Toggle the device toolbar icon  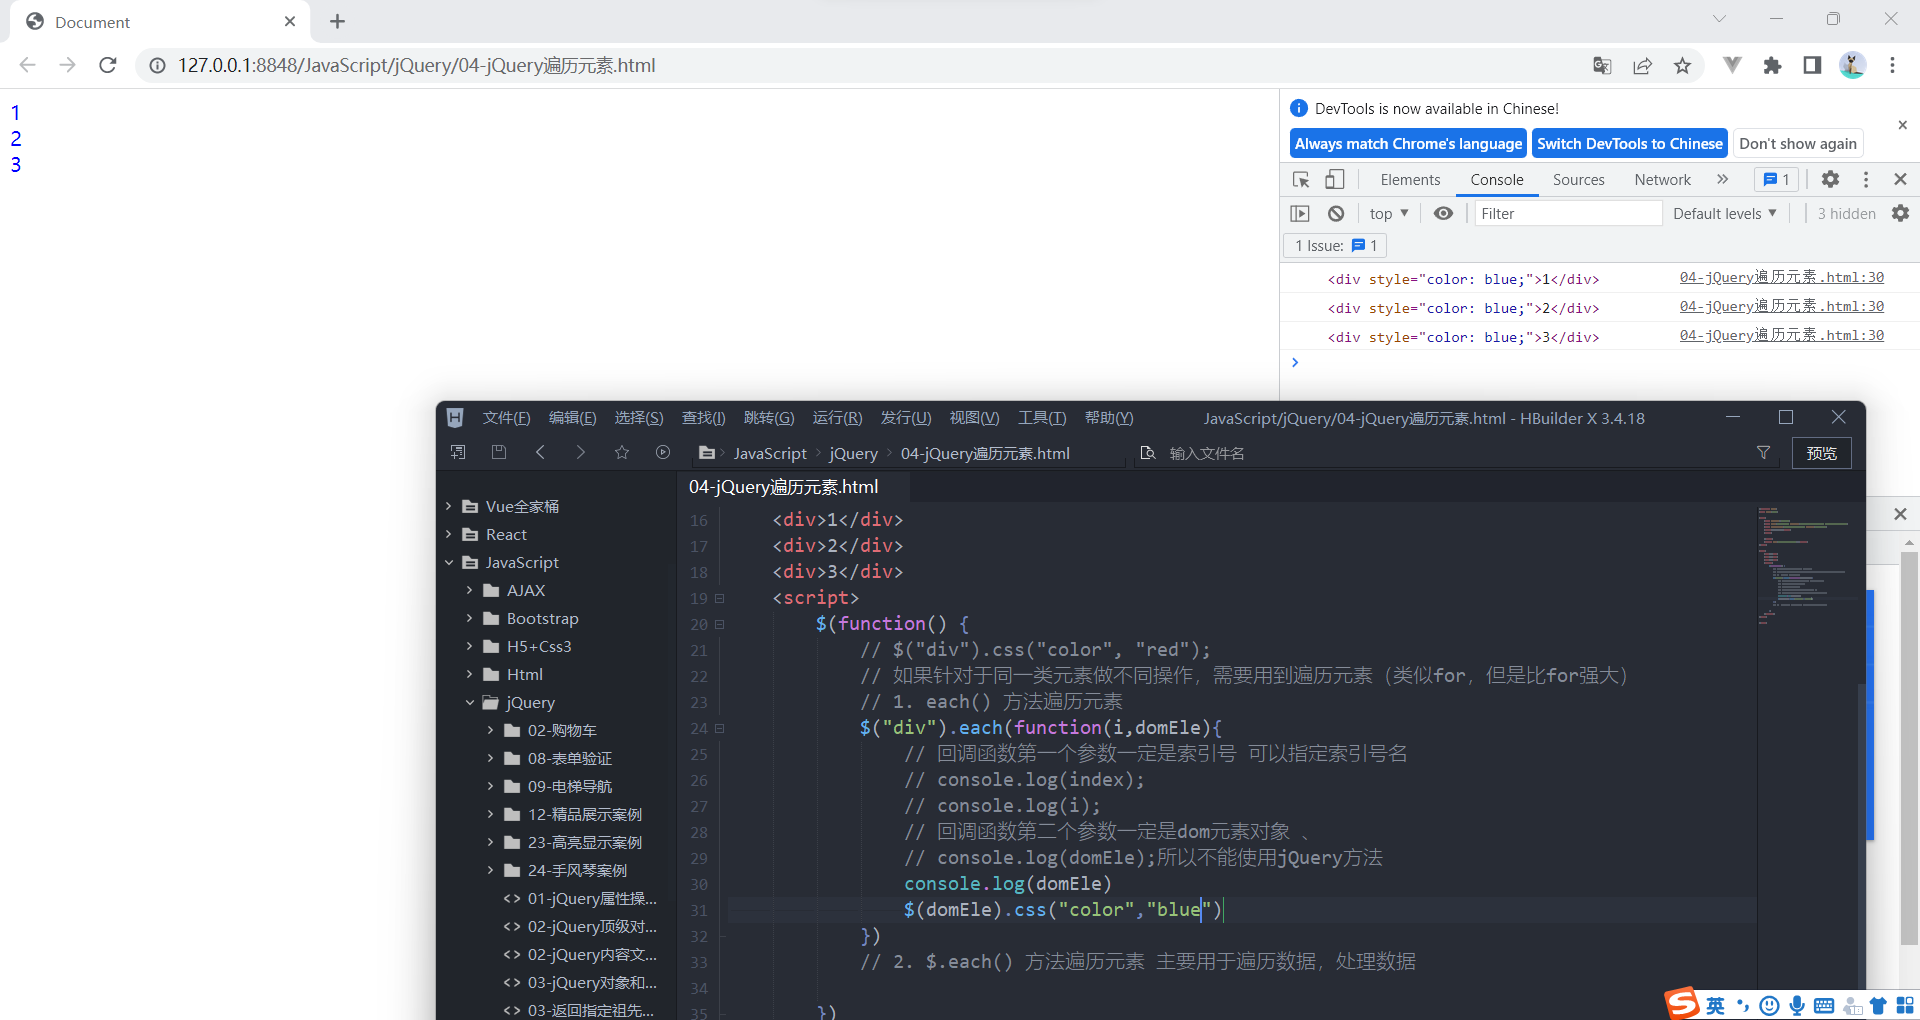tap(1334, 180)
